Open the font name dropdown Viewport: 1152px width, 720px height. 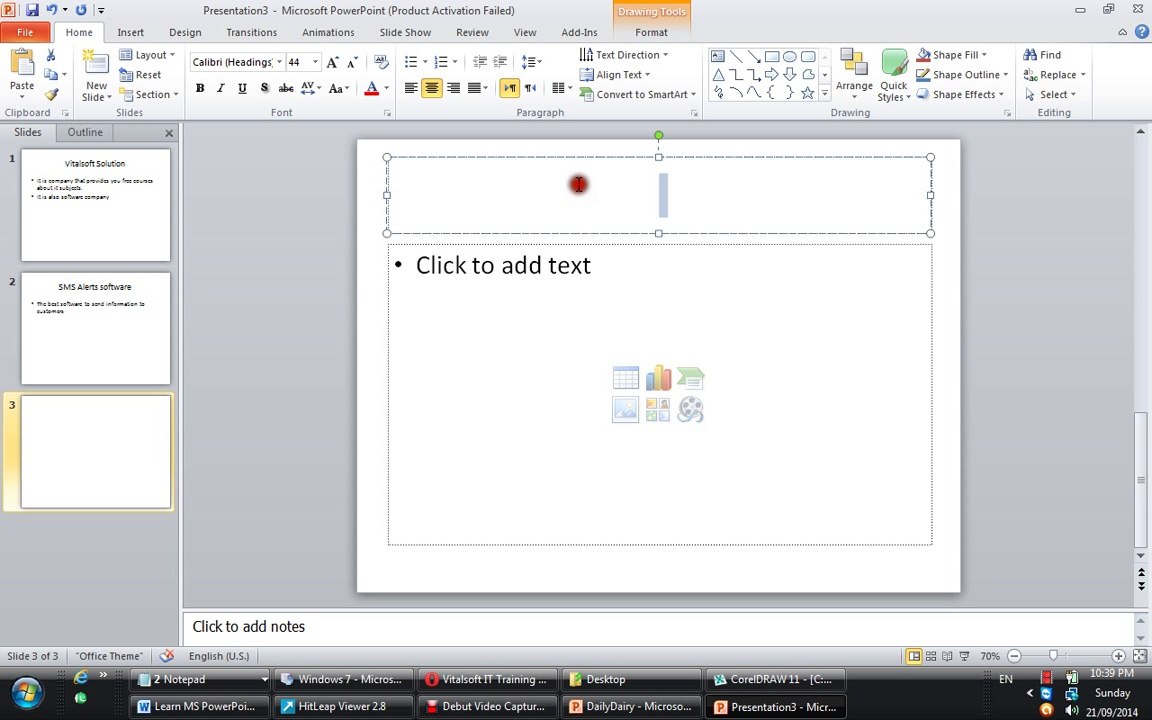[x=280, y=62]
